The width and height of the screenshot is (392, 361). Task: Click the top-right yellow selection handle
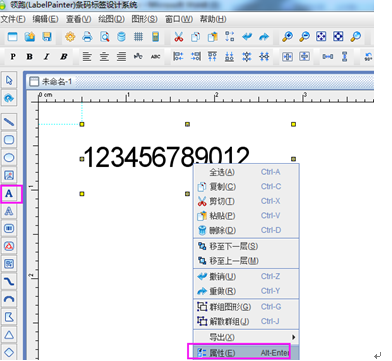pyautogui.click(x=293, y=124)
